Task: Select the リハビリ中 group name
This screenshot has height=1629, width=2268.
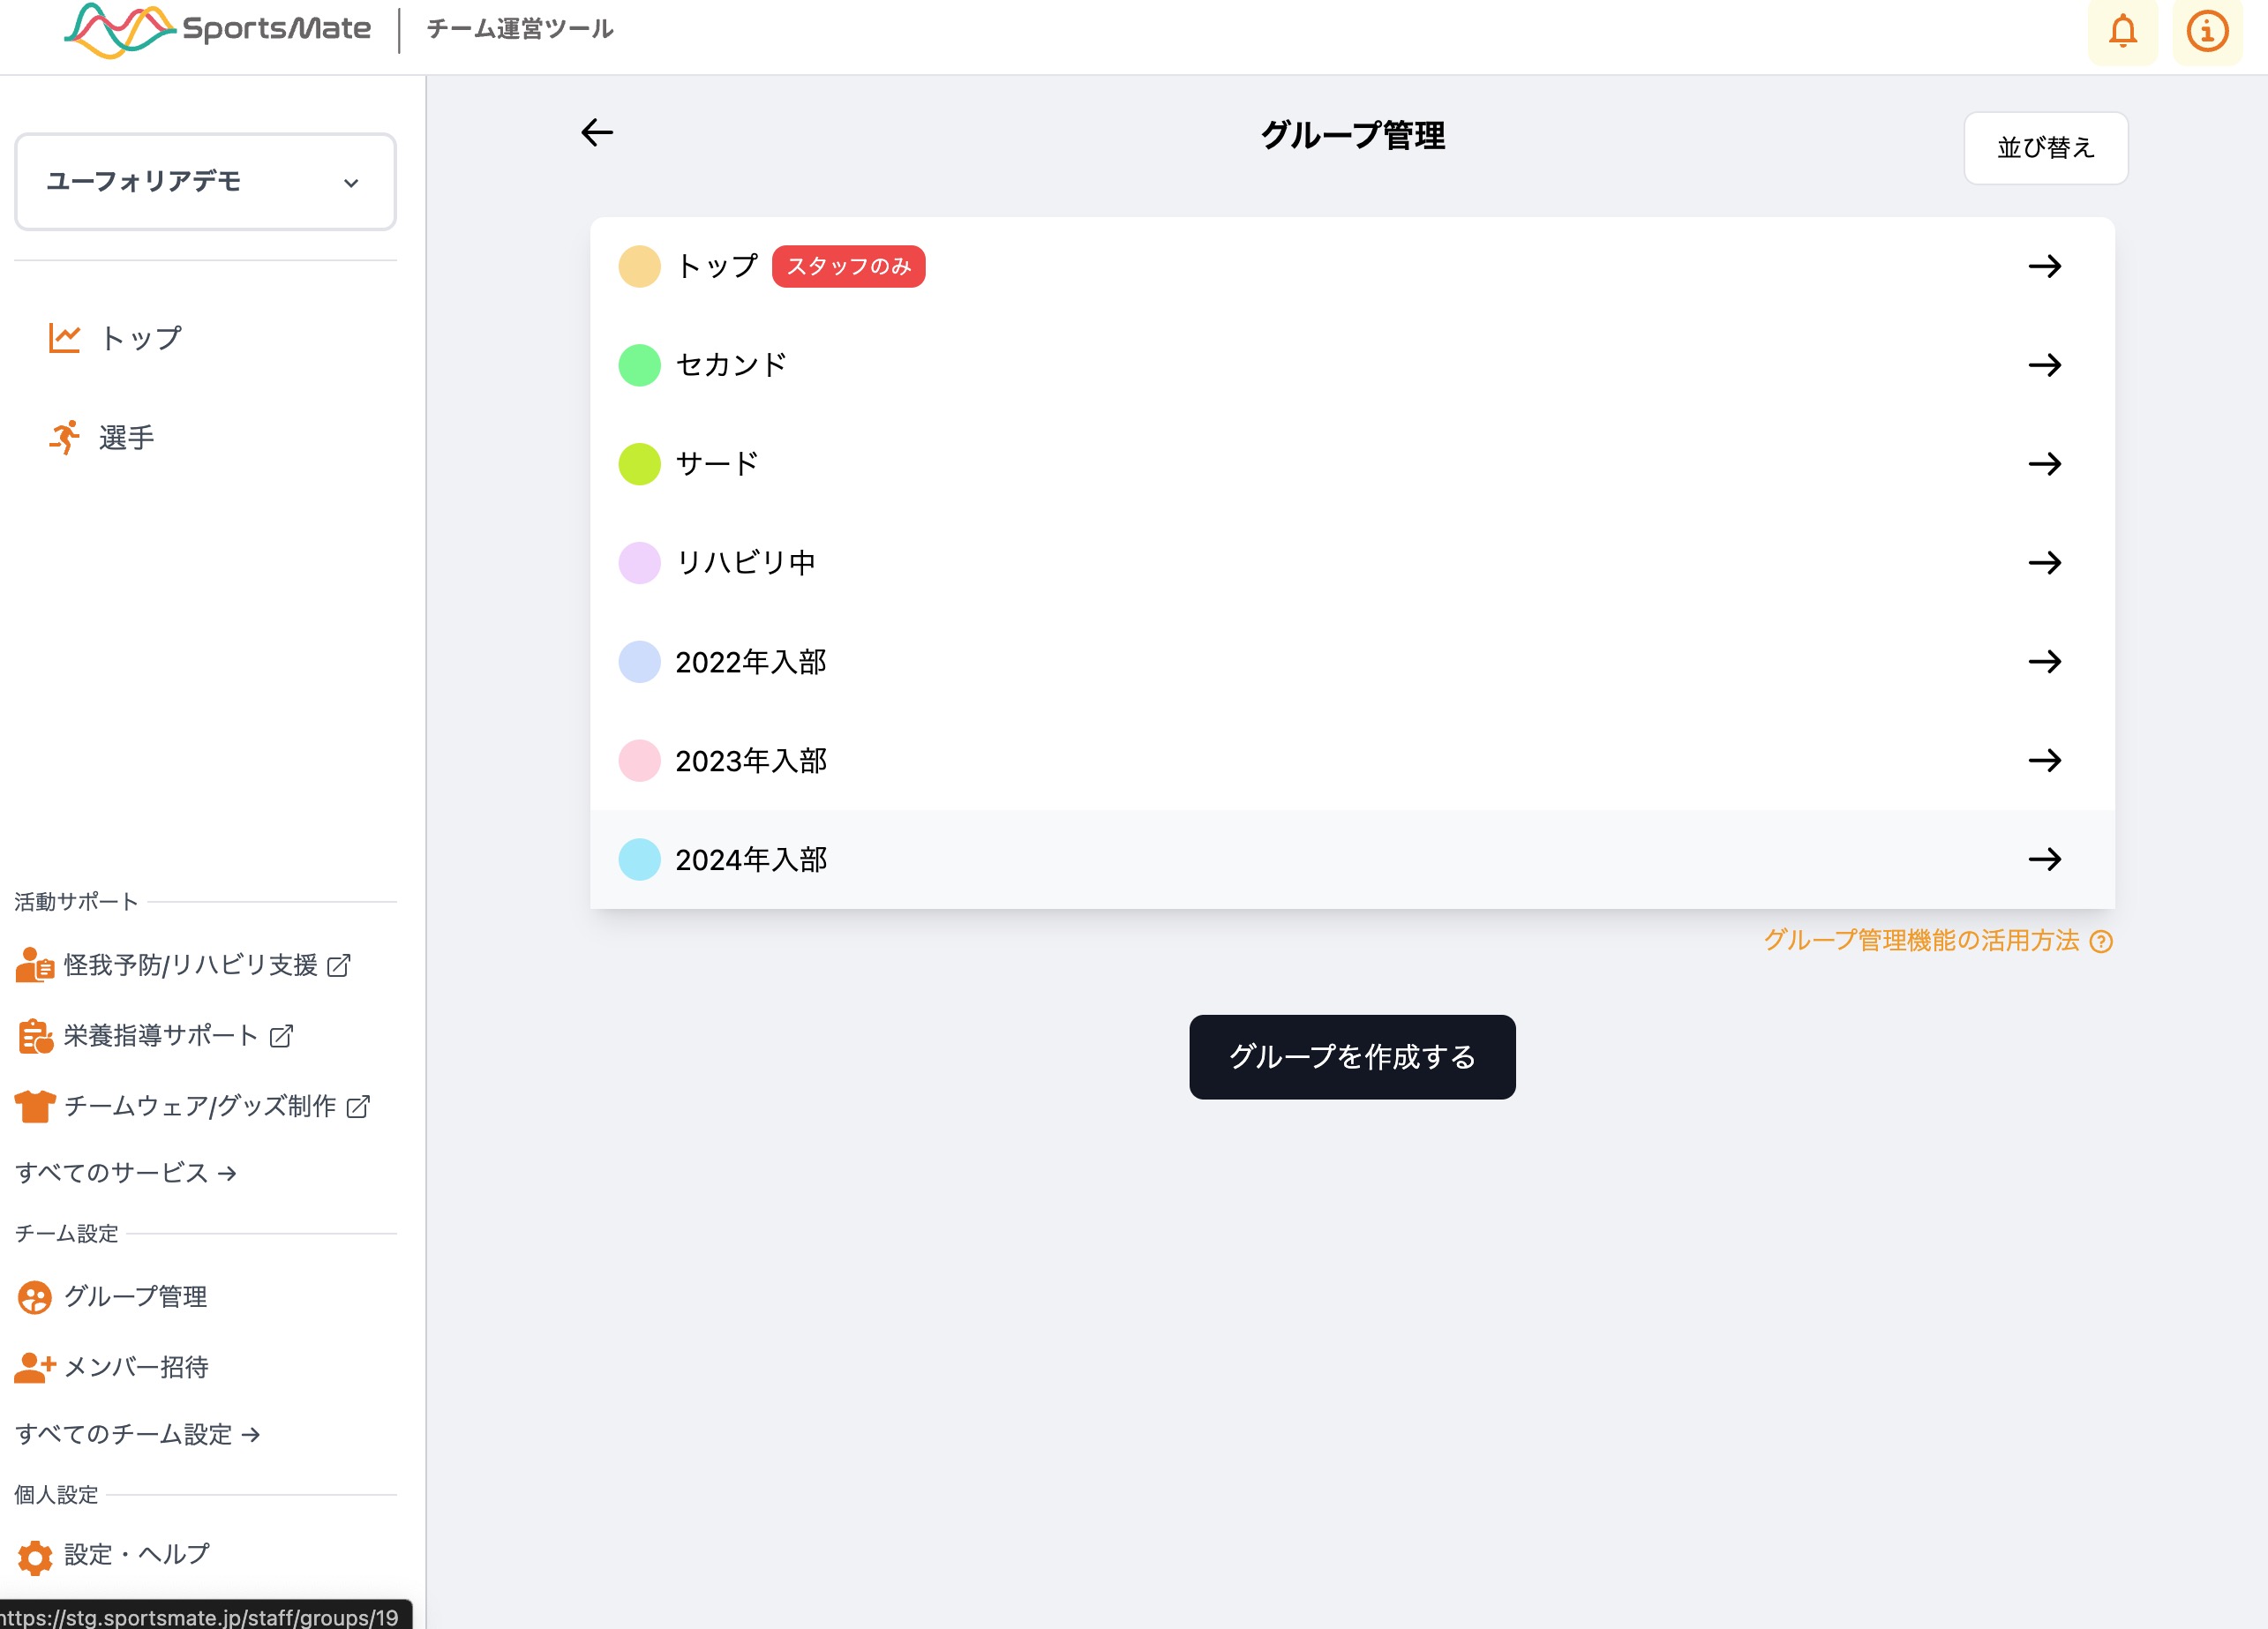Action: (746, 563)
